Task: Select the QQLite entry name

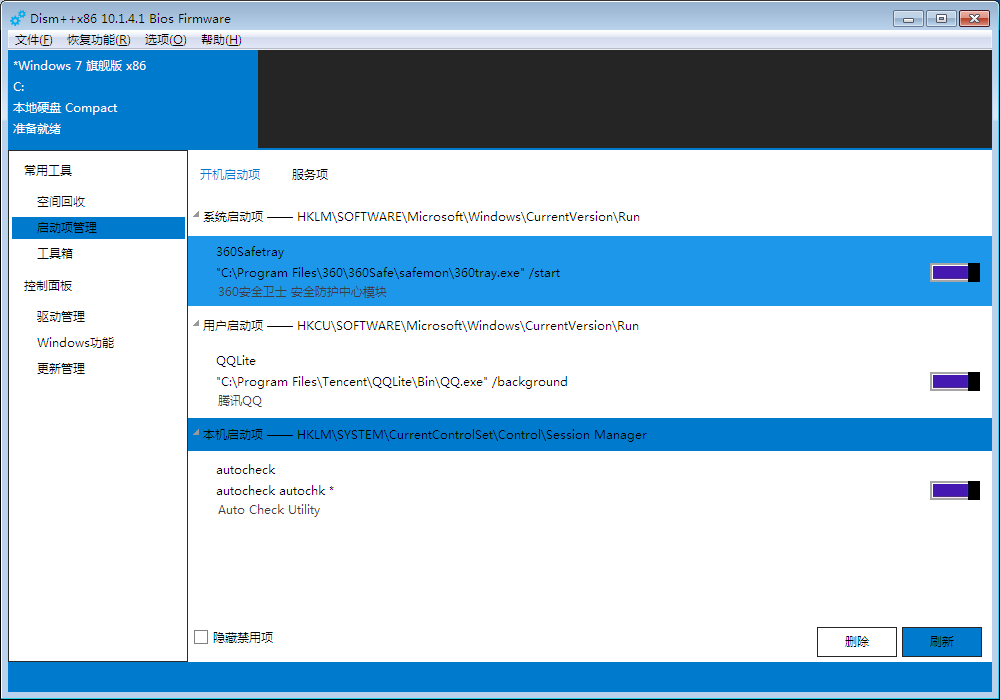Action: [x=236, y=361]
